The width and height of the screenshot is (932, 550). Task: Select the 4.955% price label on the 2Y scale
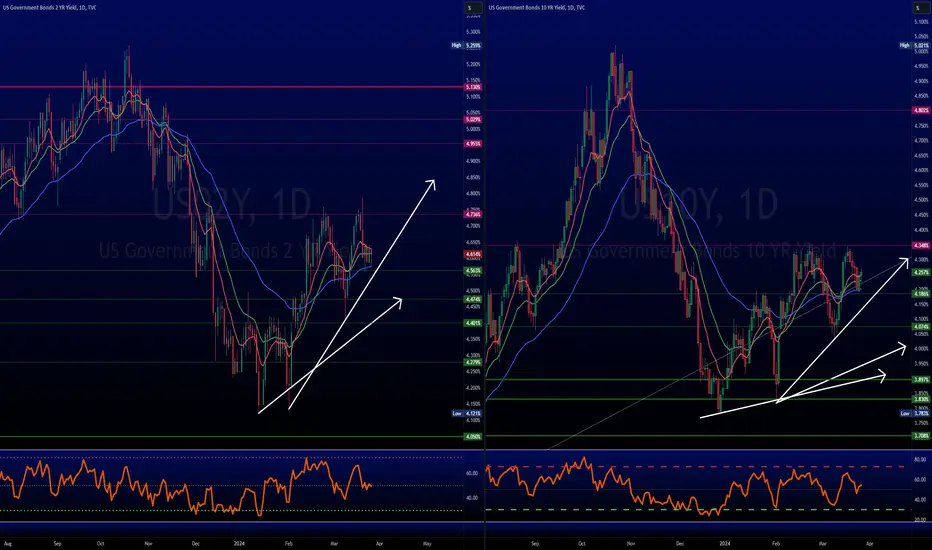pos(473,144)
